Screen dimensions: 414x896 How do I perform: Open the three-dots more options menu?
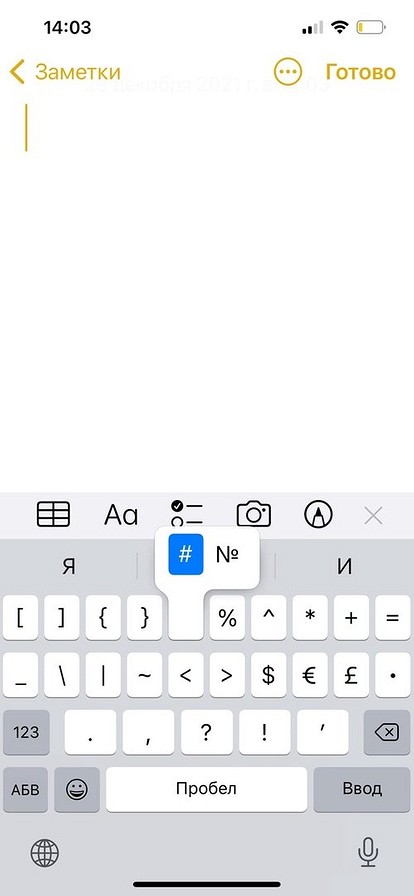pos(288,72)
